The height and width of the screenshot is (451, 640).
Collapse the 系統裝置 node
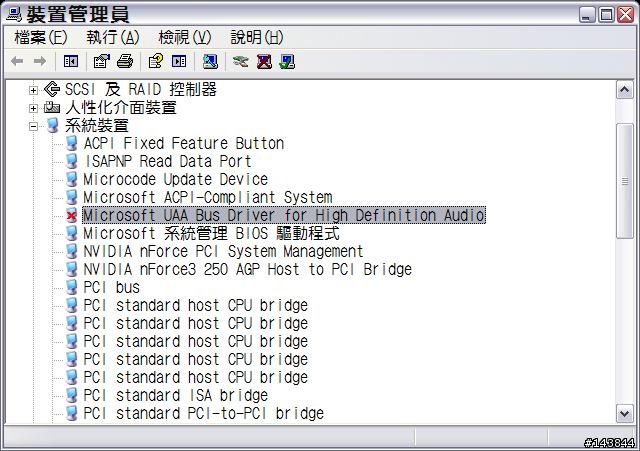[x=33, y=126]
